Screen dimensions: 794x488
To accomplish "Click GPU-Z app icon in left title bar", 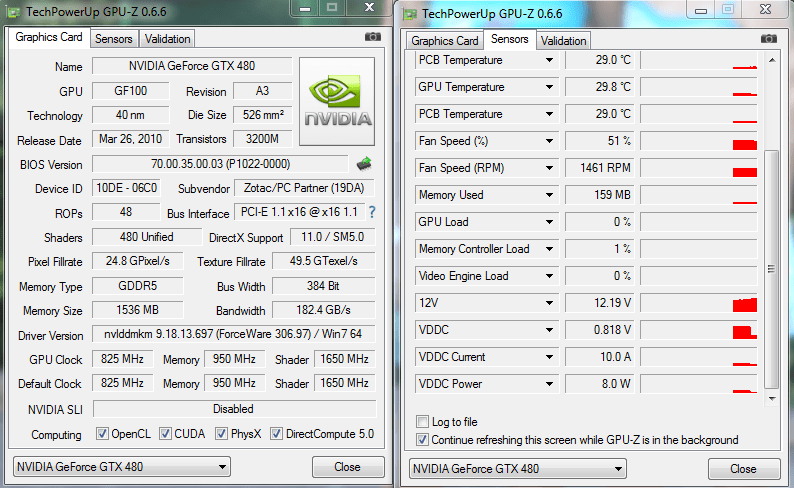I will tap(13, 12).
